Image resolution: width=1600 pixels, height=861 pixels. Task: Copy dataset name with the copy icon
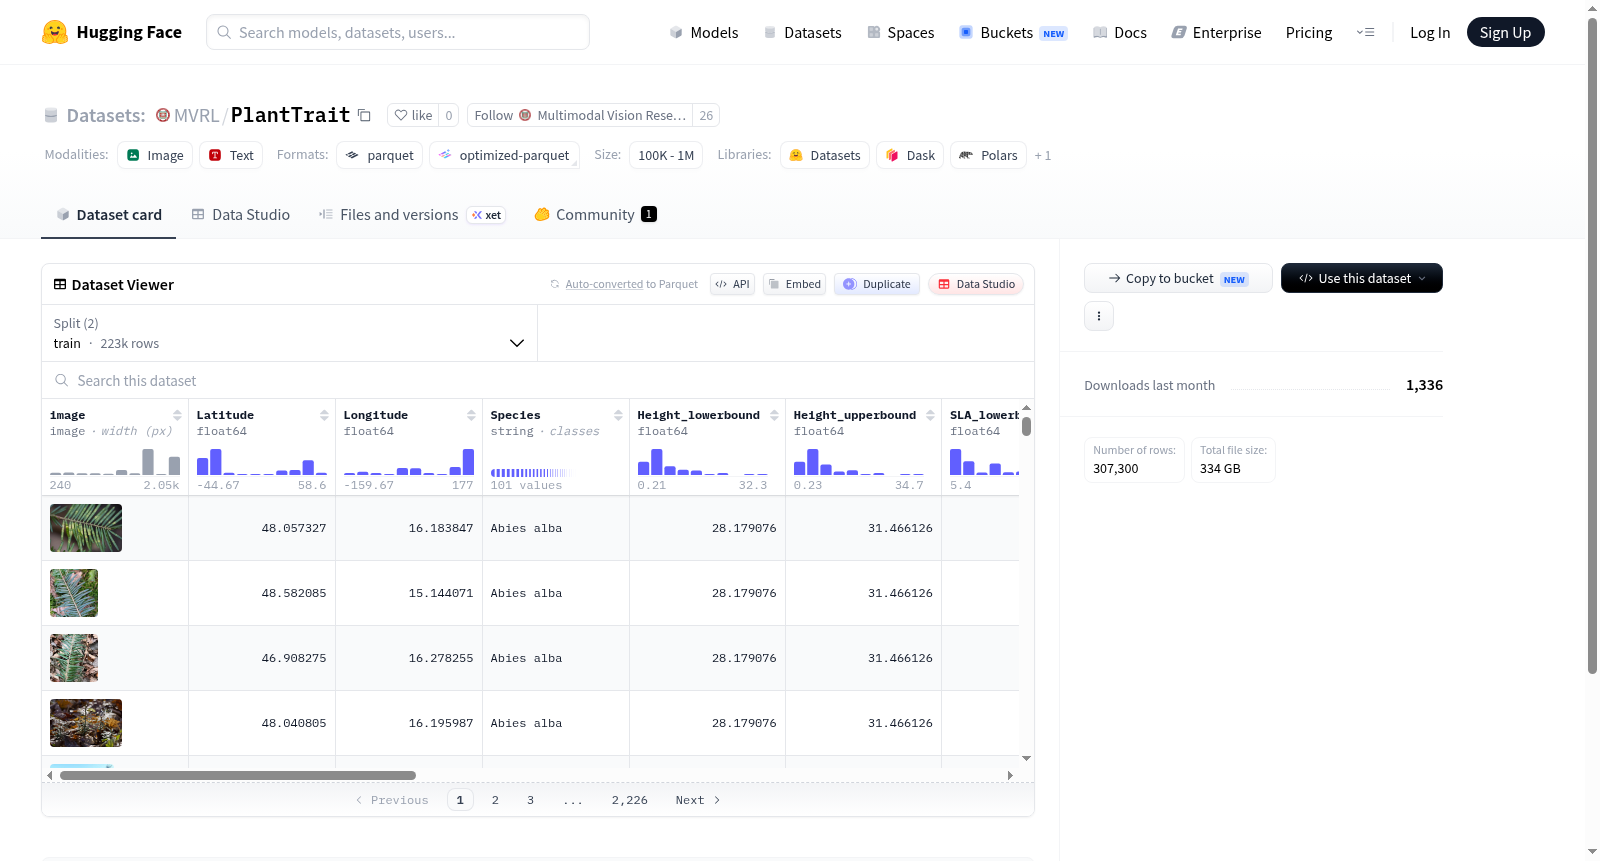point(364,116)
